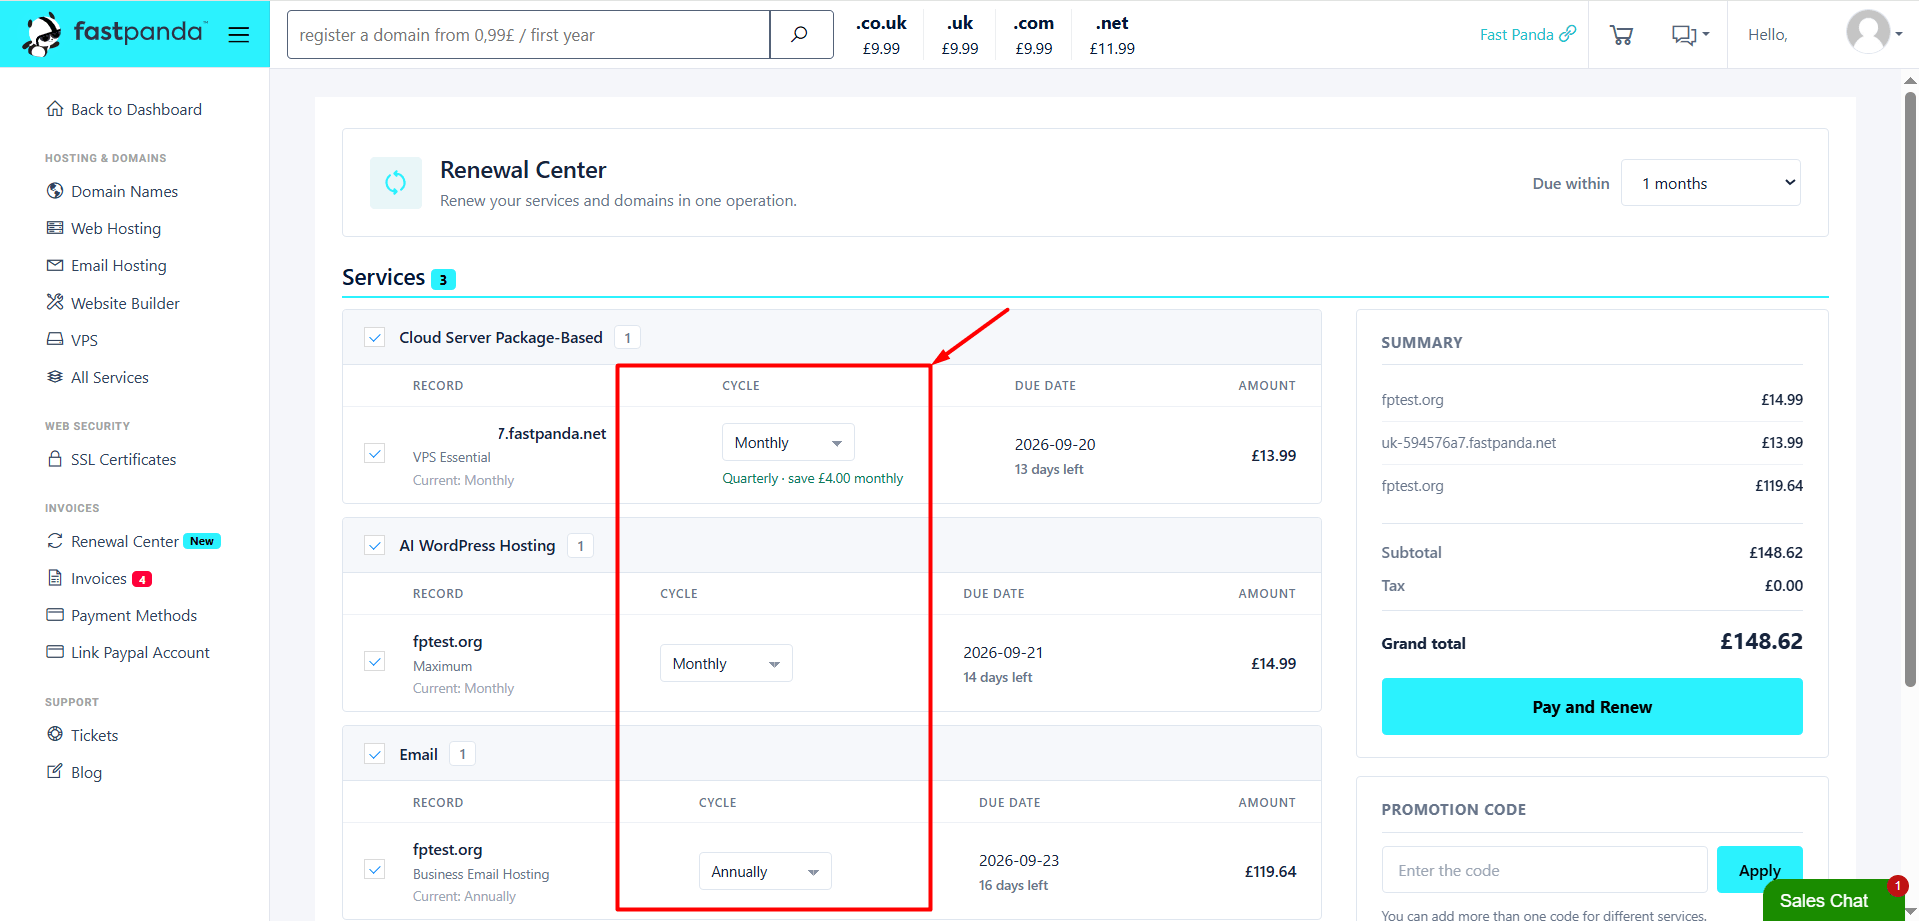Click the 2026-09-23 due date
The image size is (1919, 921).
point(1019,860)
